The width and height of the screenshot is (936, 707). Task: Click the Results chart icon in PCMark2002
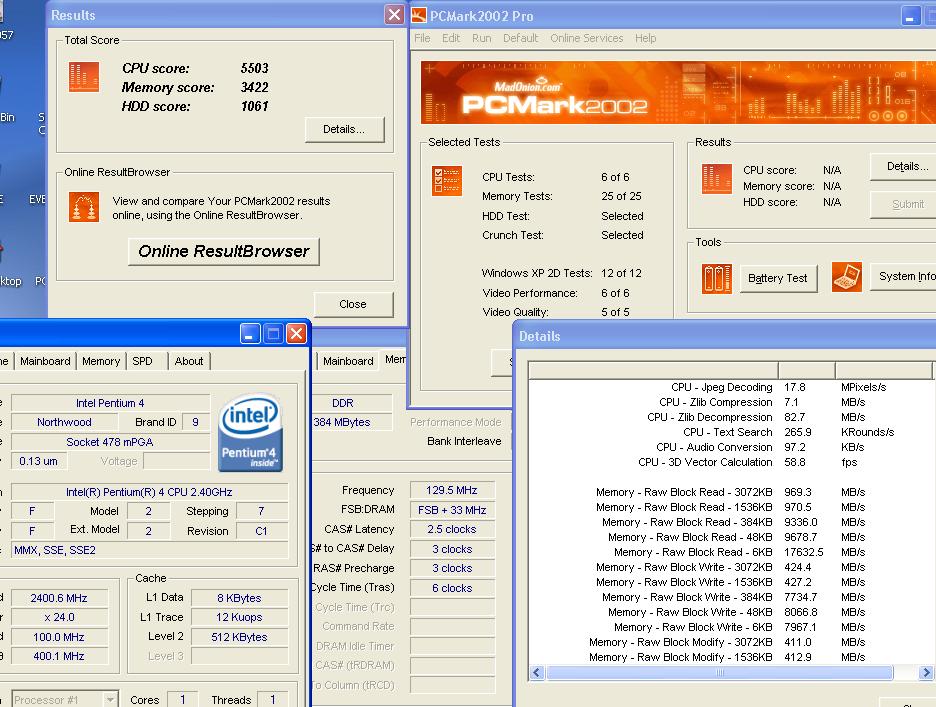coord(717,179)
